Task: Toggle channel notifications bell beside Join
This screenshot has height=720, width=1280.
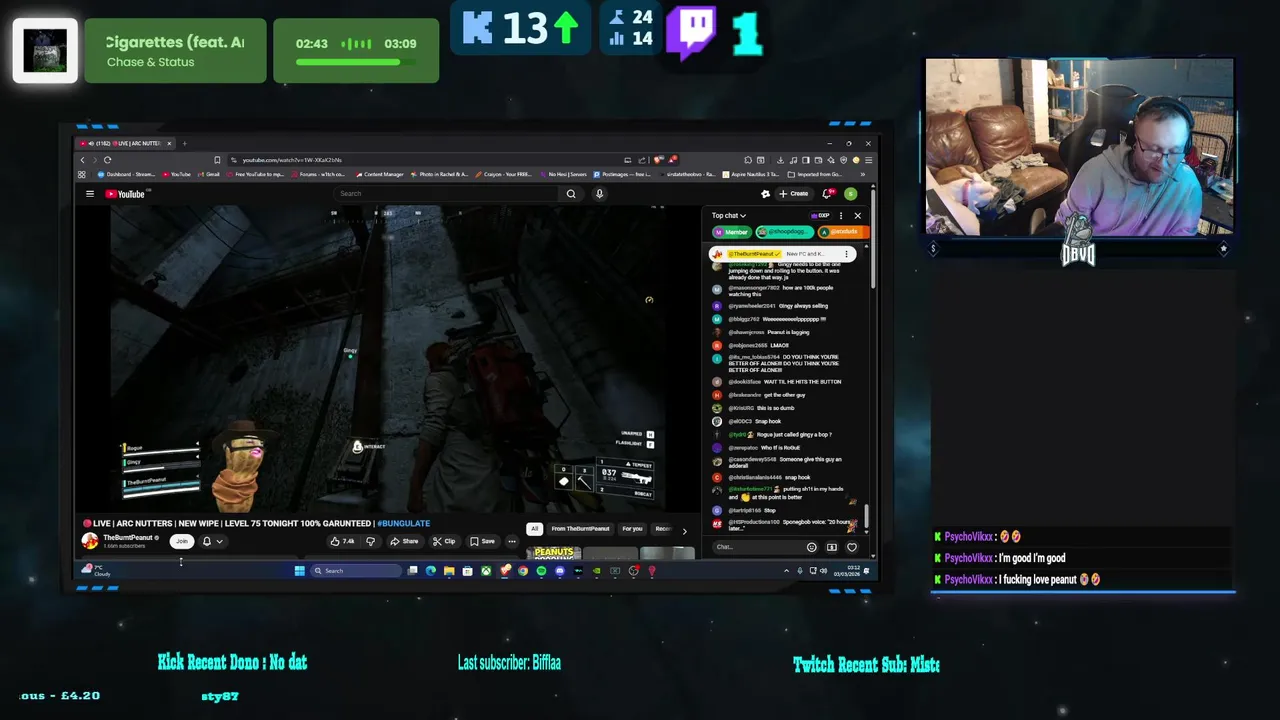Action: pyautogui.click(x=207, y=541)
